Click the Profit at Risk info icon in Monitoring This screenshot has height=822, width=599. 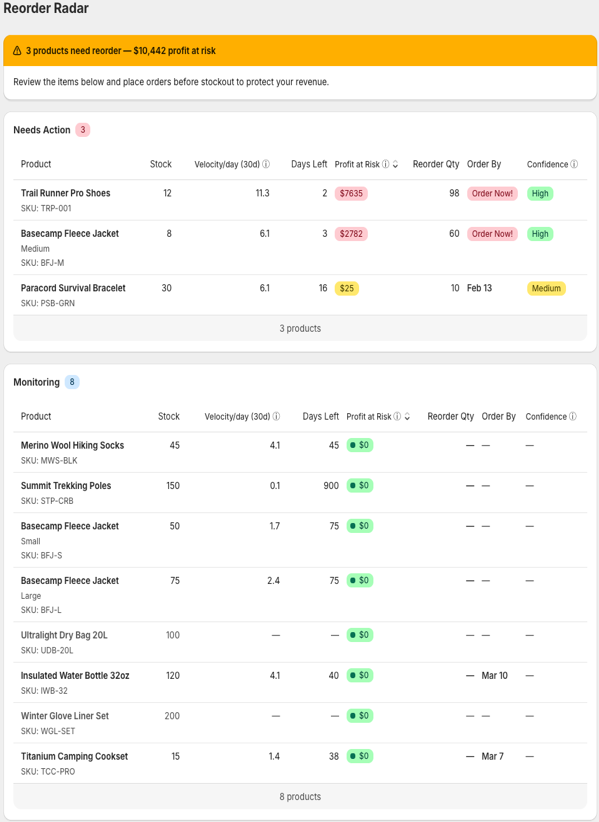(x=396, y=416)
